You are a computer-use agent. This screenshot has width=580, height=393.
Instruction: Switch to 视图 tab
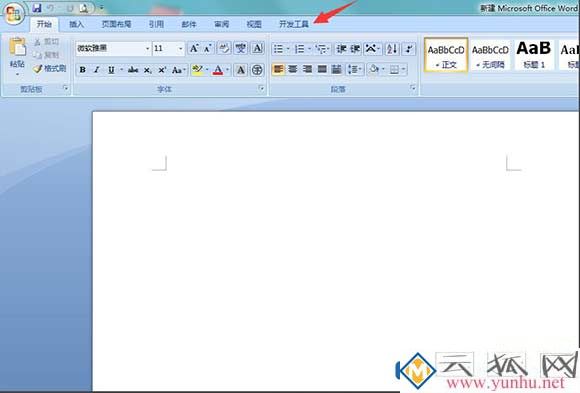pos(254,24)
